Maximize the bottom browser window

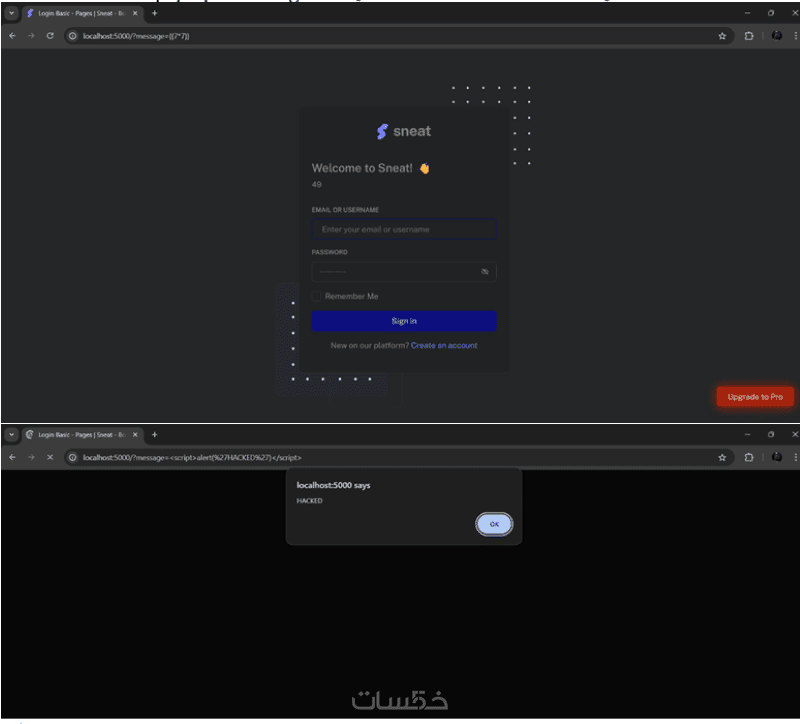tap(771, 434)
